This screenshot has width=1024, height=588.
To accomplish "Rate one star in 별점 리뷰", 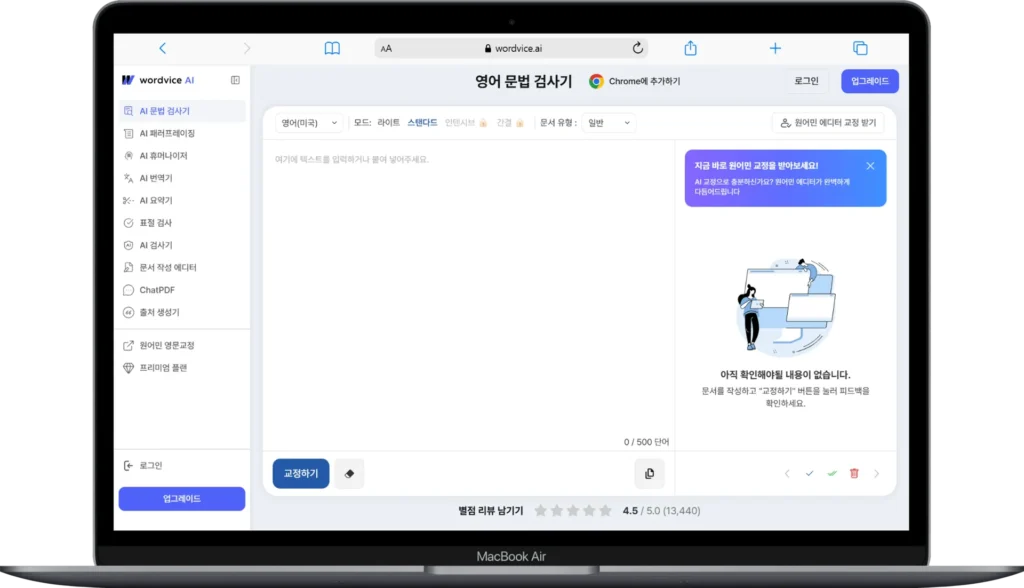I will (x=540, y=511).
